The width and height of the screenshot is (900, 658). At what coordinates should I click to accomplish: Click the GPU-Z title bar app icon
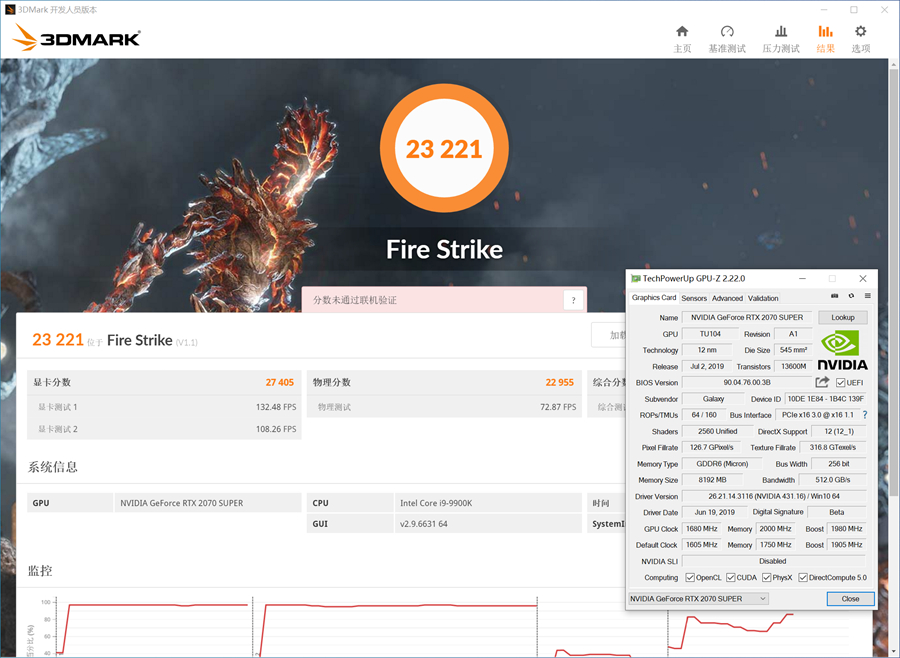click(x=635, y=278)
